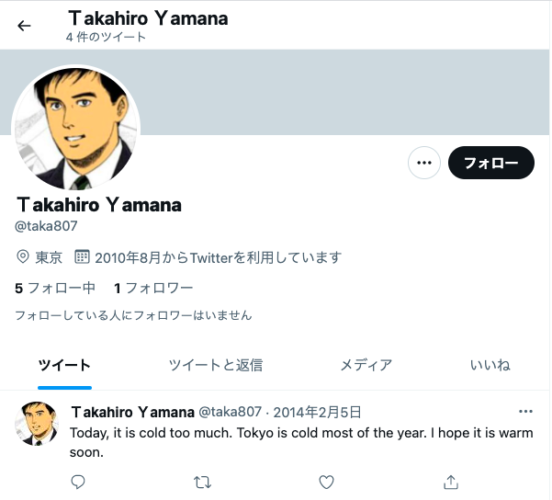552x500 pixels.
Task: Open the large profile avatar picture
Action: point(76,129)
